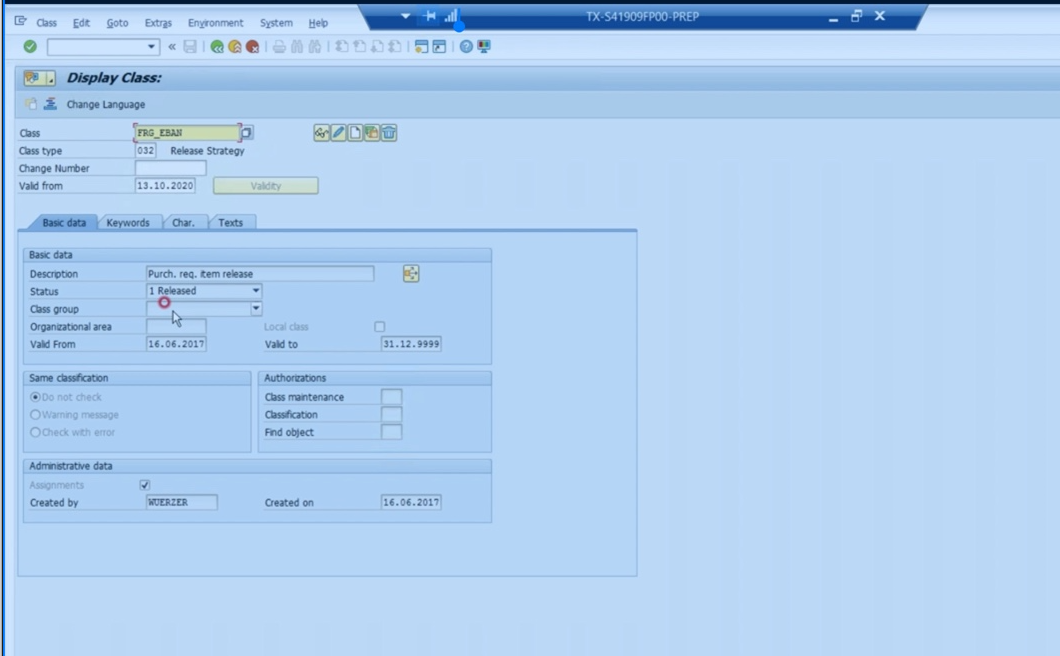Open the Help menu

click(x=318, y=23)
